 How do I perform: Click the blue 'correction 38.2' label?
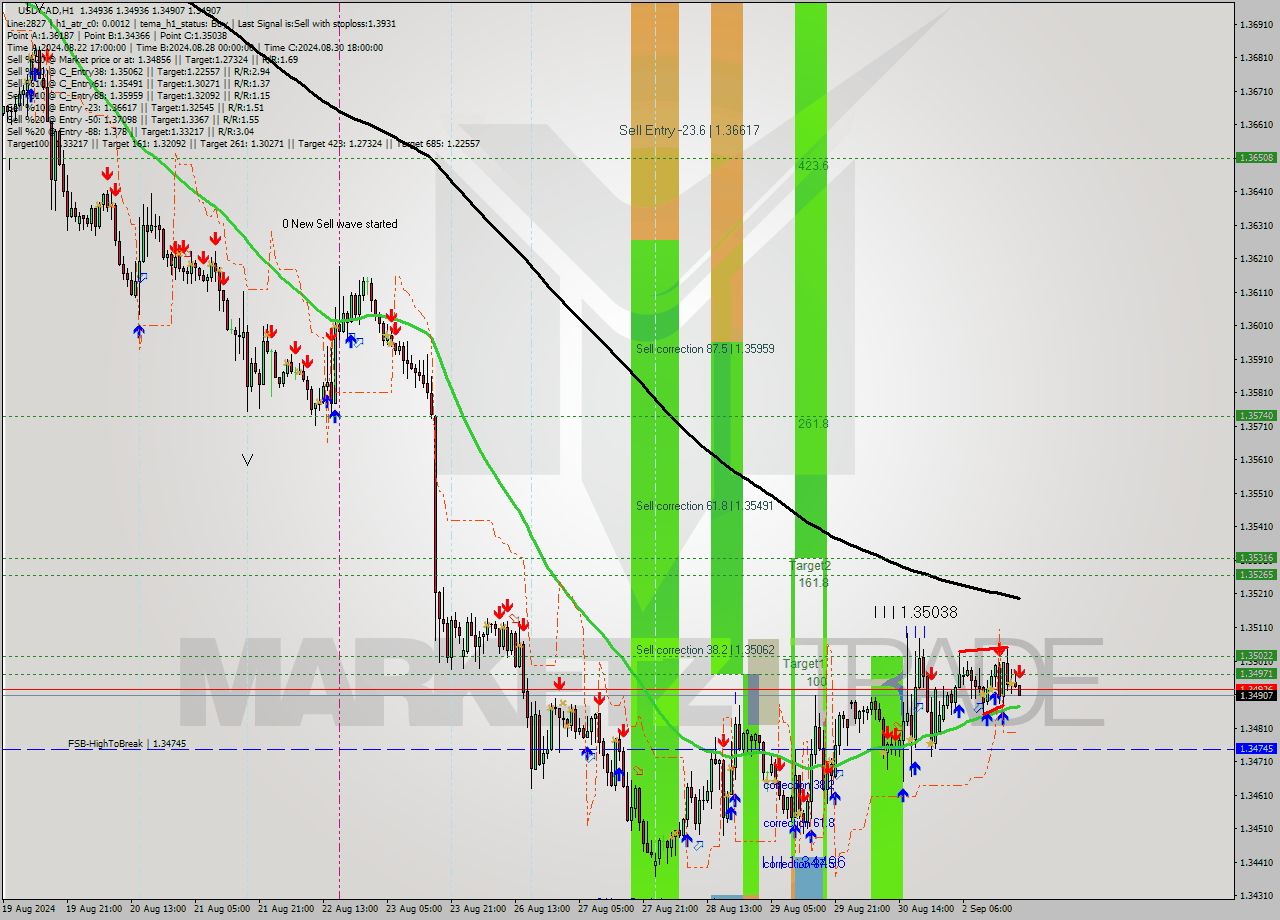(798, 786)
